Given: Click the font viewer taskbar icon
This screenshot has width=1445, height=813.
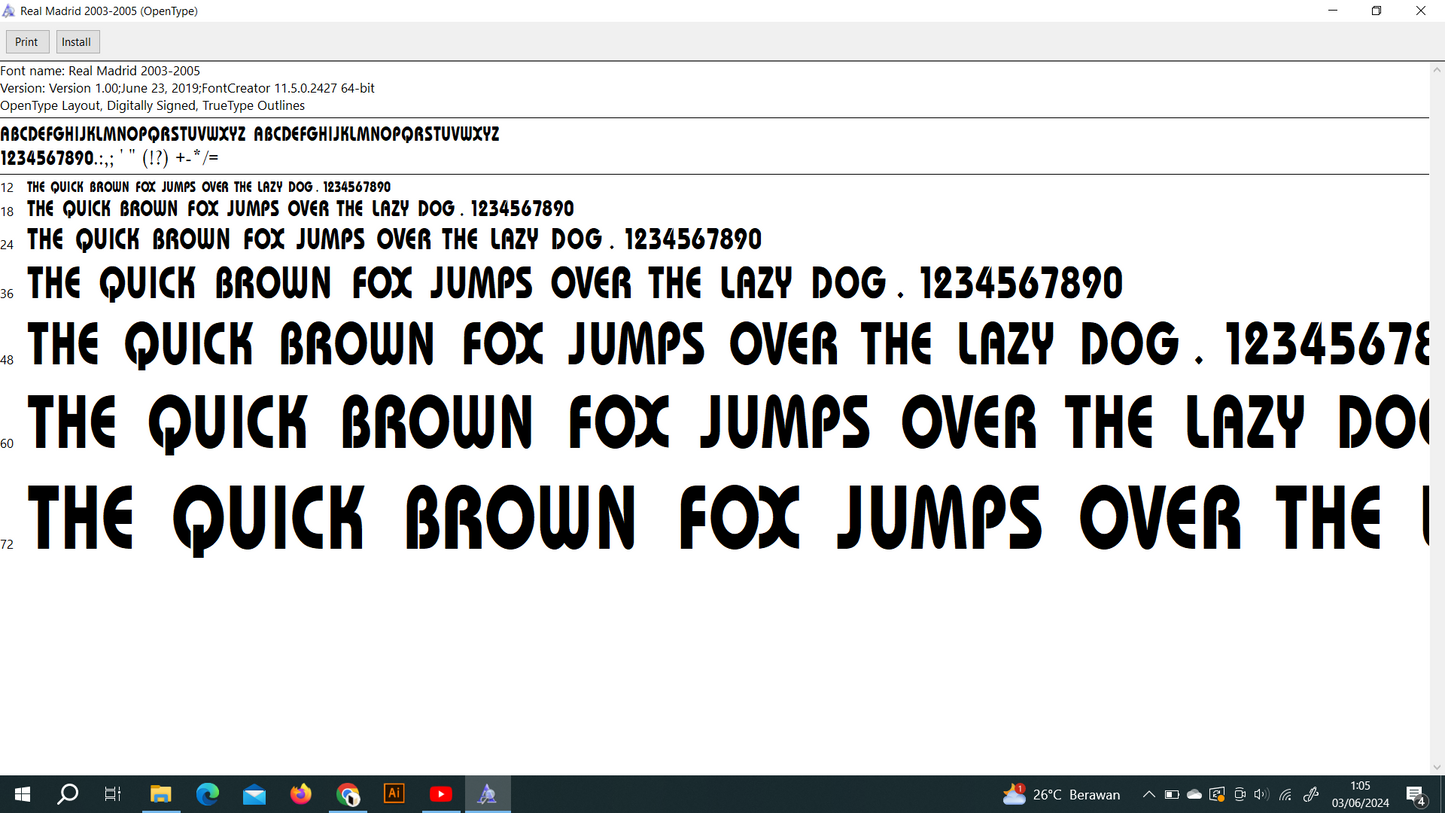Looking at the screenshot, I should [487, 794].
